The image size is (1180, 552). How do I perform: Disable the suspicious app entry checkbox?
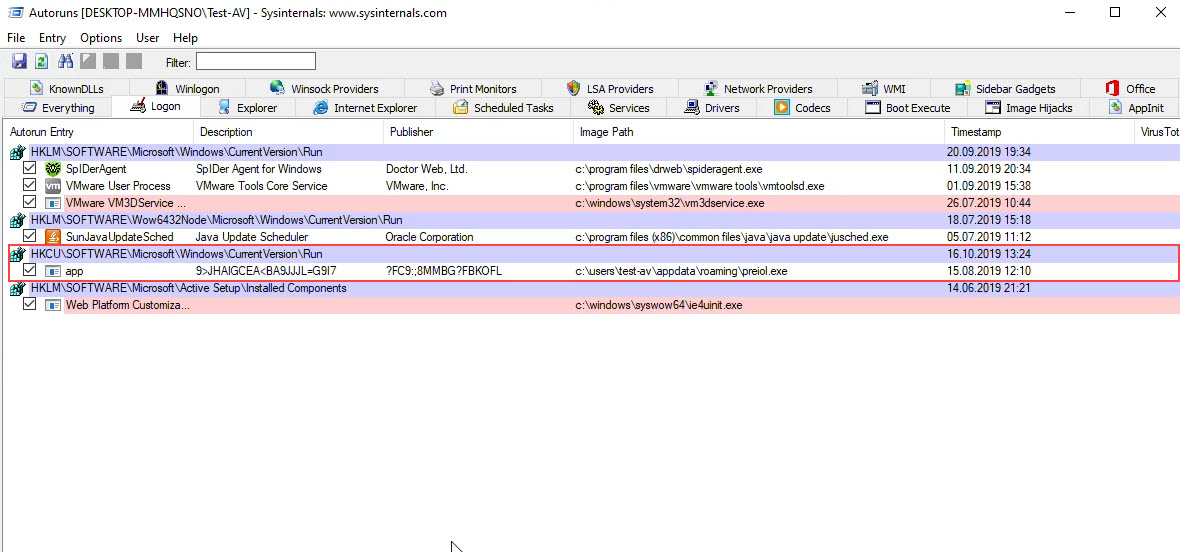tap(30, 271)
